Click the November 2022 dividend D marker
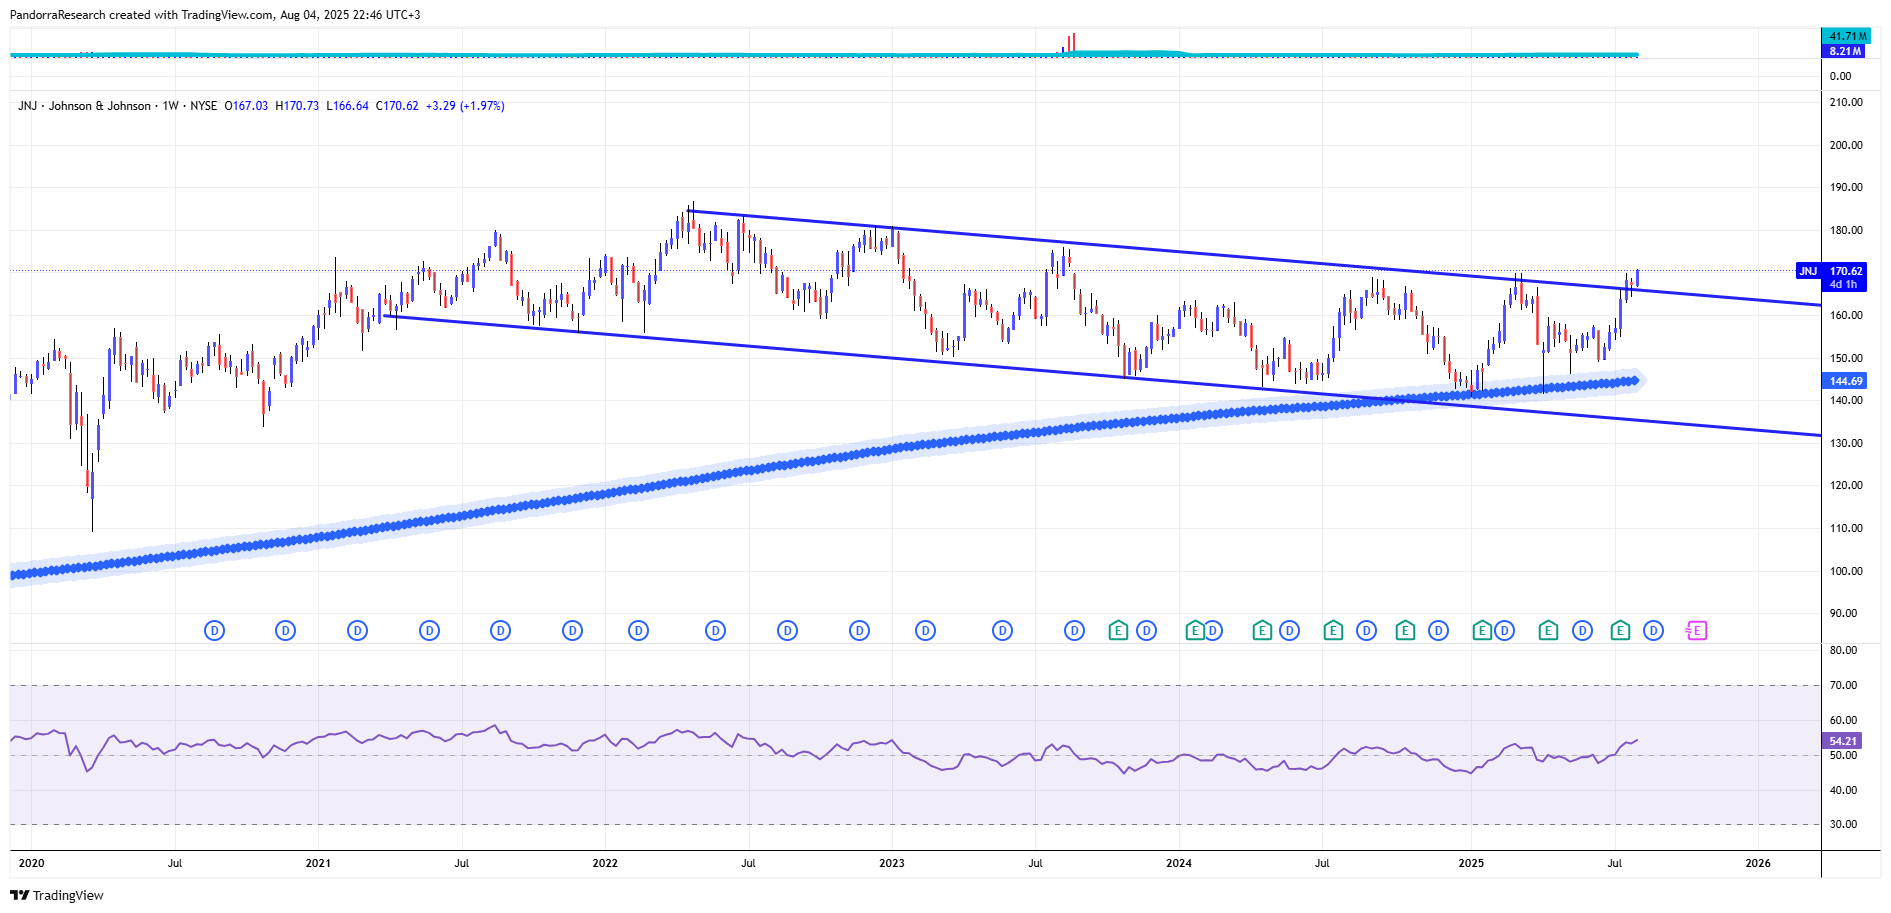 tap(859, 631)
